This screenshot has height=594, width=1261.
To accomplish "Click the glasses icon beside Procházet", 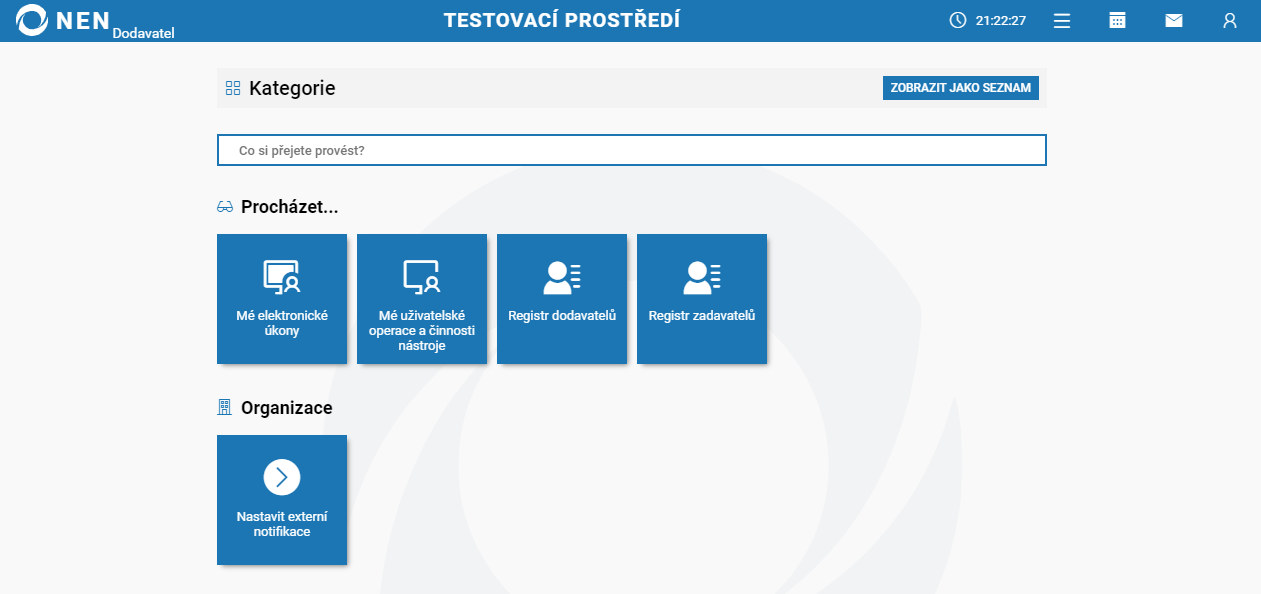I will 225,208.
